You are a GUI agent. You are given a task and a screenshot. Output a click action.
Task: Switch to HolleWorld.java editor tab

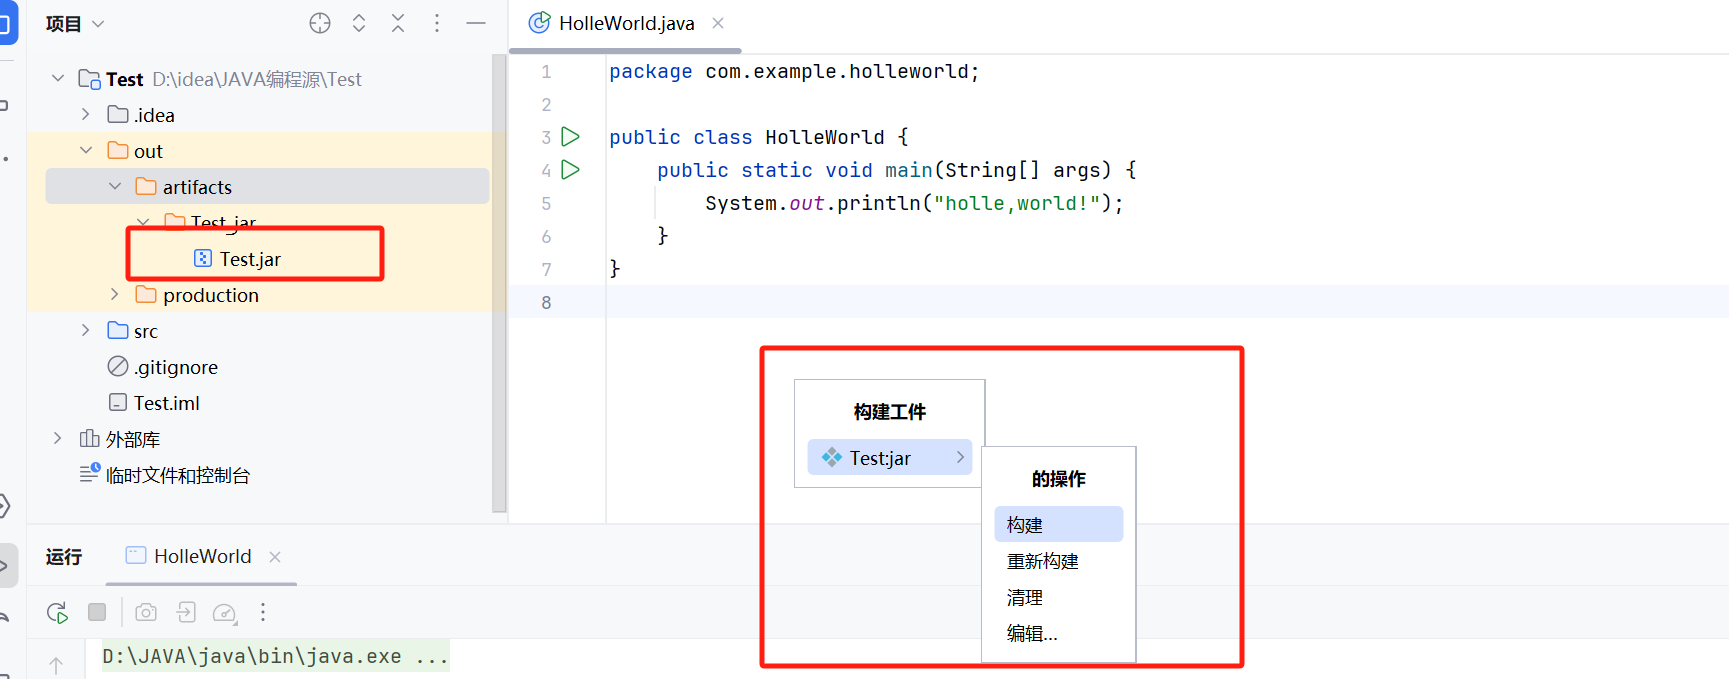pos(626,23)
